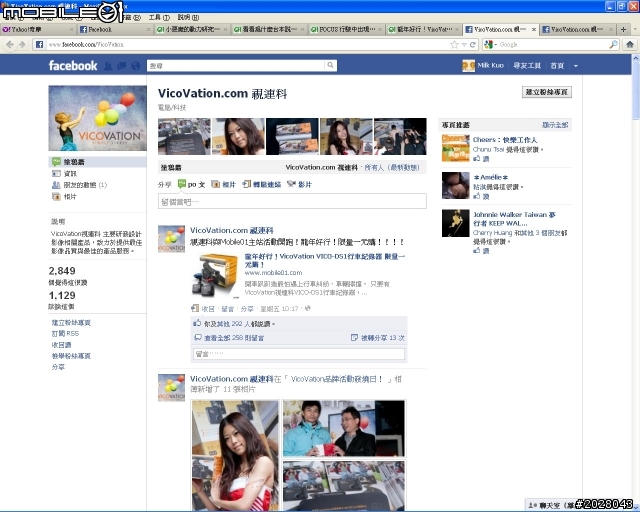Open dashcam box thumbnail in first post

(x=215, y=276)
